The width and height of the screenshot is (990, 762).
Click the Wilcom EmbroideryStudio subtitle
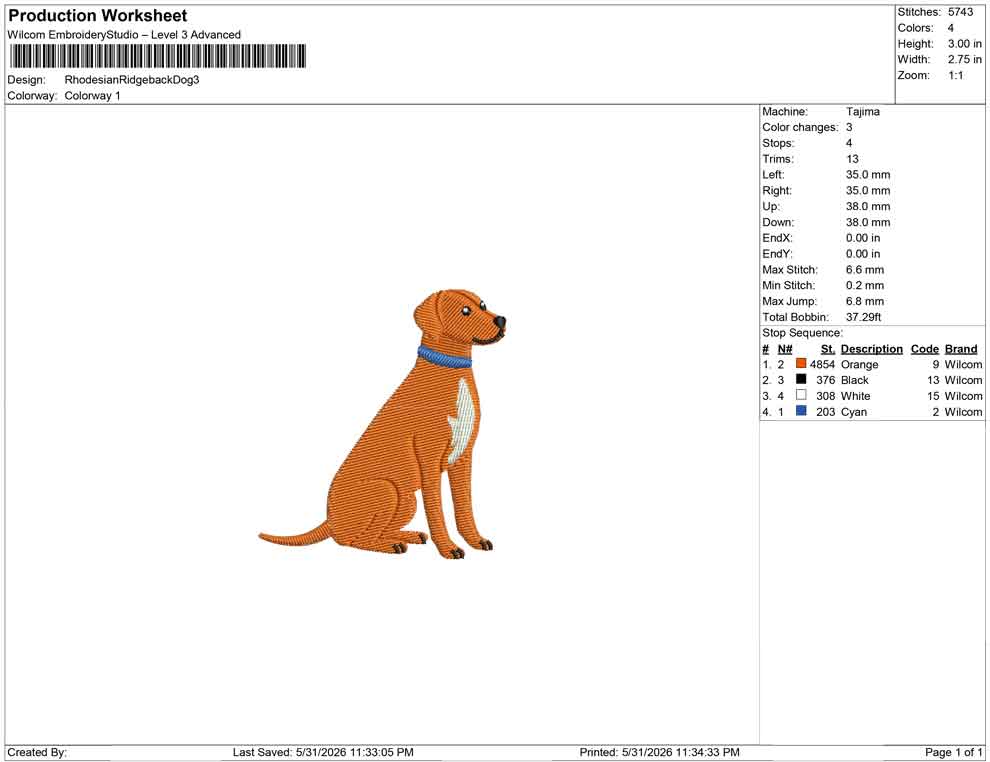point(124,35)
